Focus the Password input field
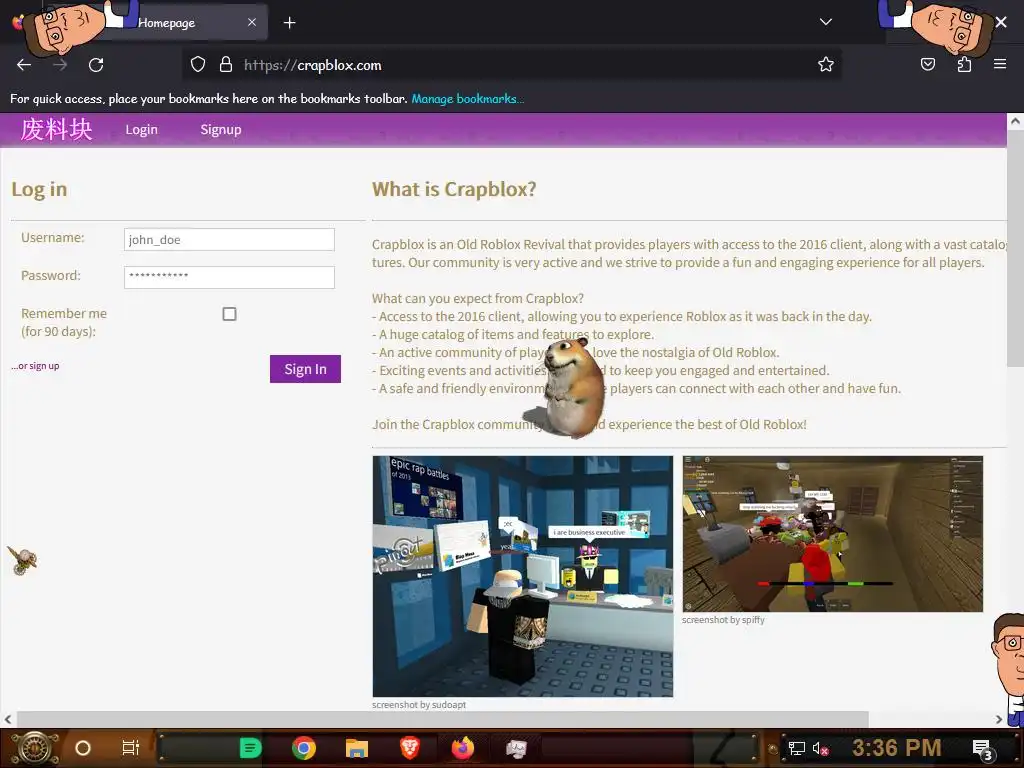Screen dimensions: 1024x768 click(229, 277)
